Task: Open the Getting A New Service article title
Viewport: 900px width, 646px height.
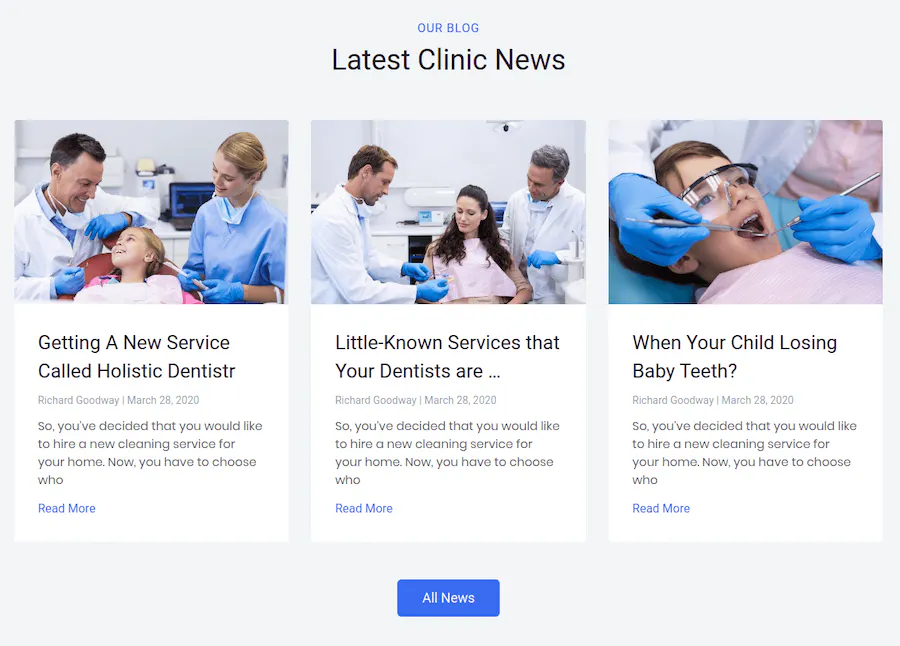Action: pyautogui.click(x=137, y=357)
